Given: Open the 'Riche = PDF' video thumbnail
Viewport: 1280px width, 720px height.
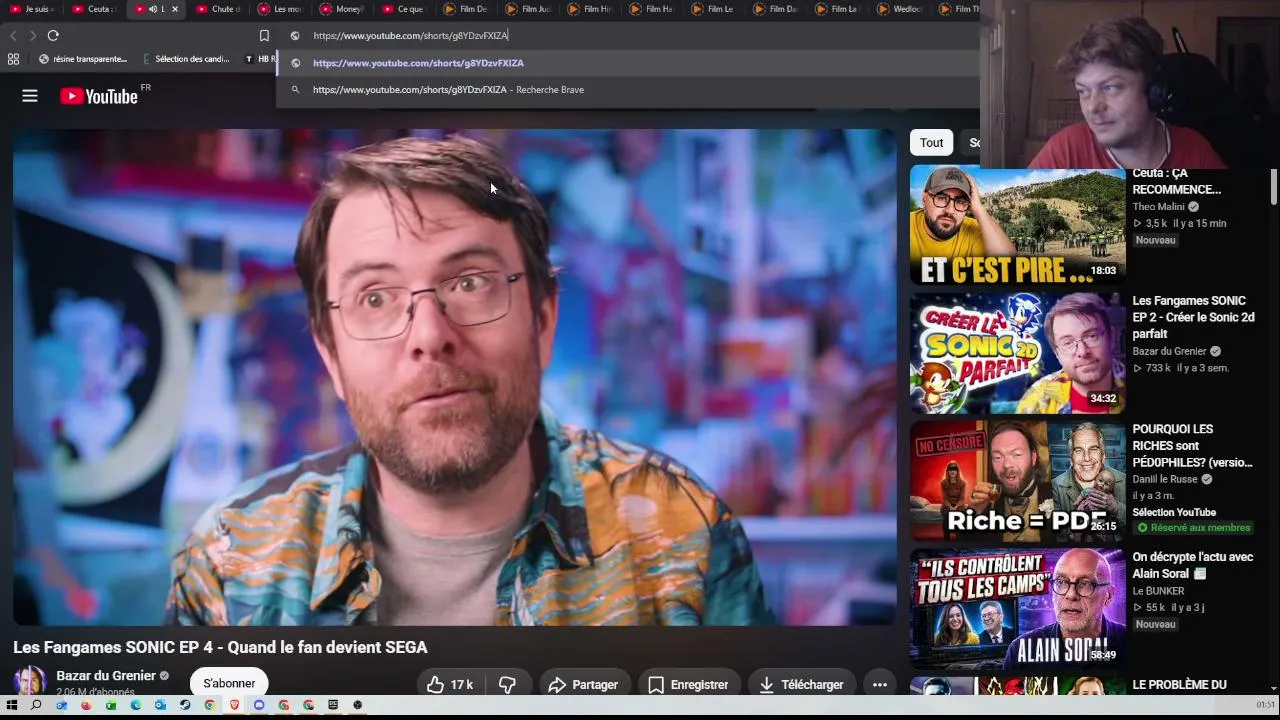Looking at the screenshot, I should [1018, 481].
